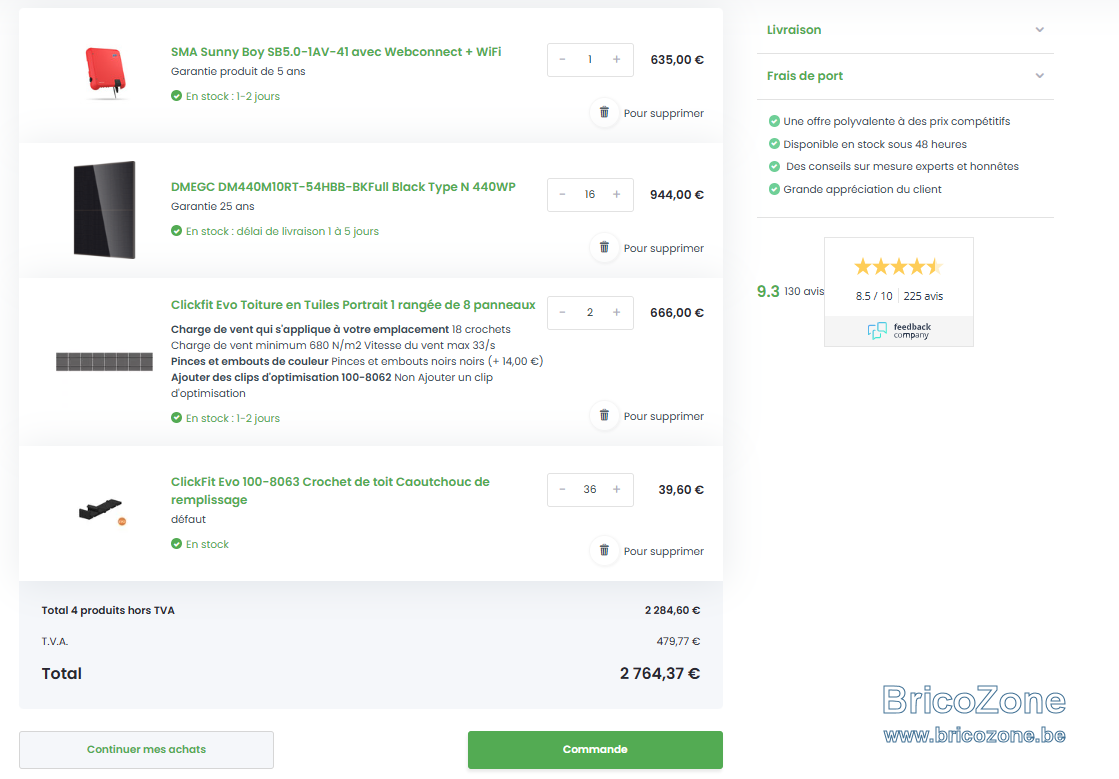Click 'Grande appréciation du client' text
1119x779 pixels.
(862, 189)
